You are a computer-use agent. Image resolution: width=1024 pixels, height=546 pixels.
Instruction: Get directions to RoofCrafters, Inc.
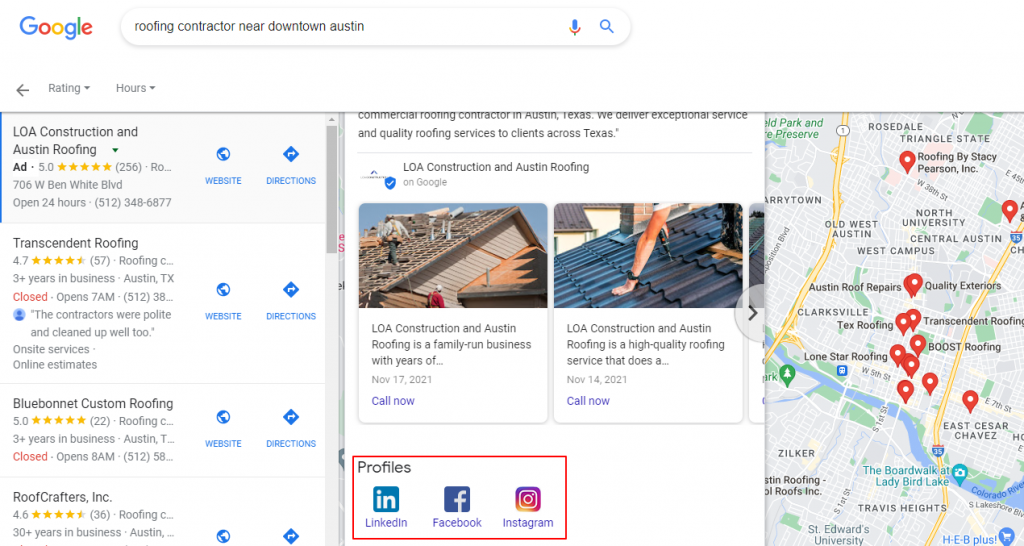(291, 536)
